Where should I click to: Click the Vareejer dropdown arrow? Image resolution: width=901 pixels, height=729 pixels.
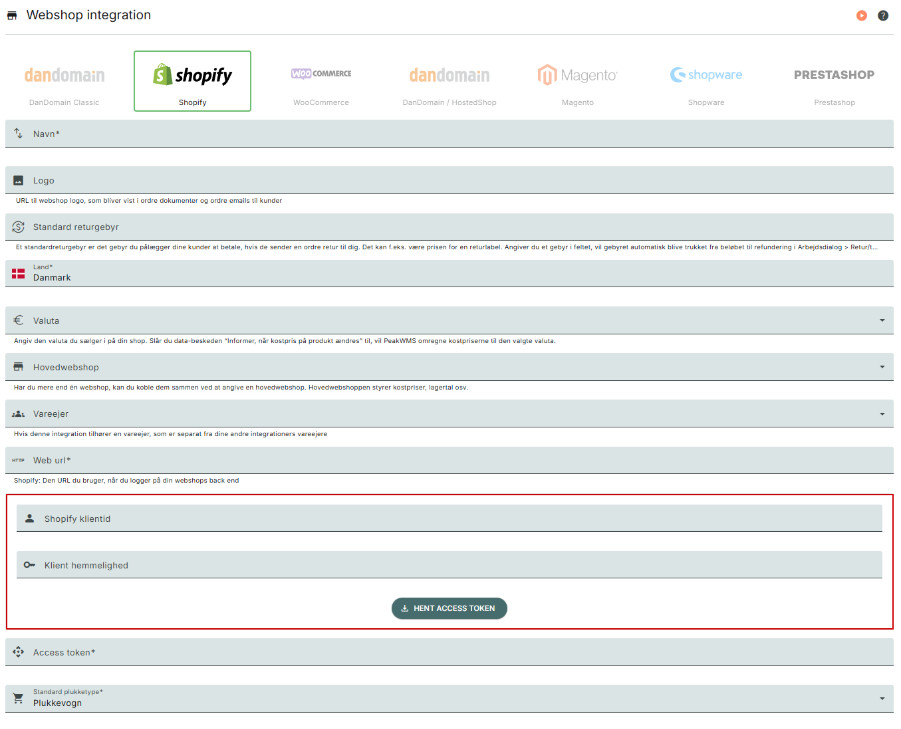pyautogui.click(x=882, y=414)
